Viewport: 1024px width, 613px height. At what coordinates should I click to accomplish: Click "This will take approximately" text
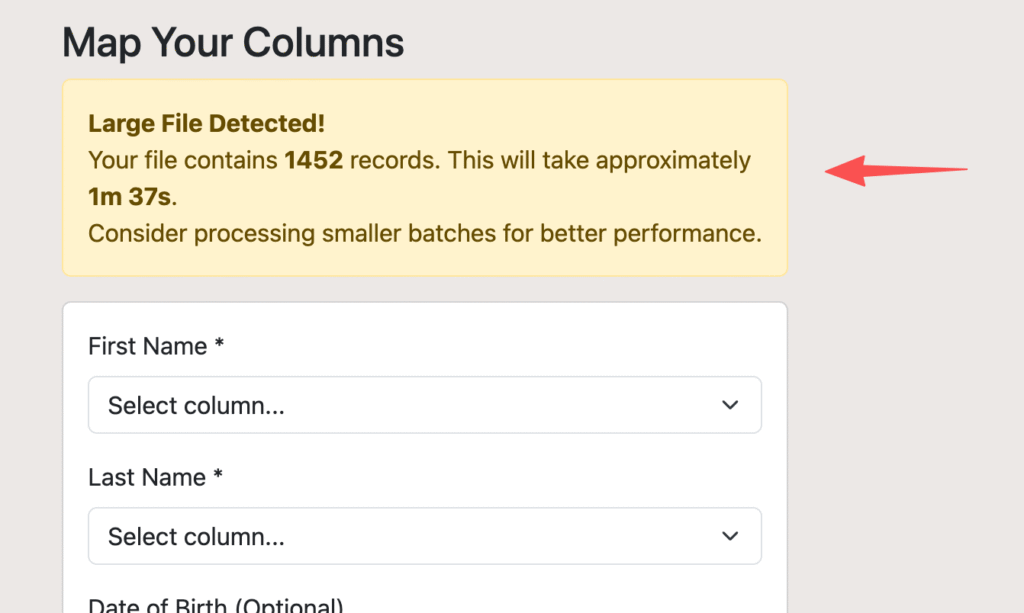599,160
